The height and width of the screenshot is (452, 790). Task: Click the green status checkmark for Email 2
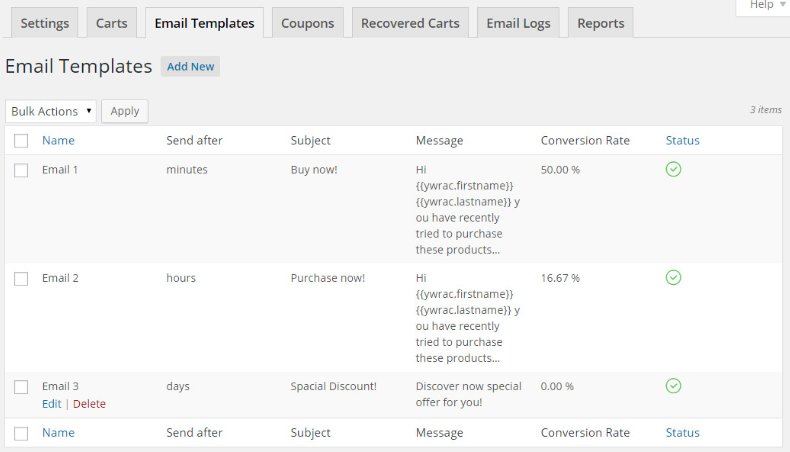[x=673, y=278]
